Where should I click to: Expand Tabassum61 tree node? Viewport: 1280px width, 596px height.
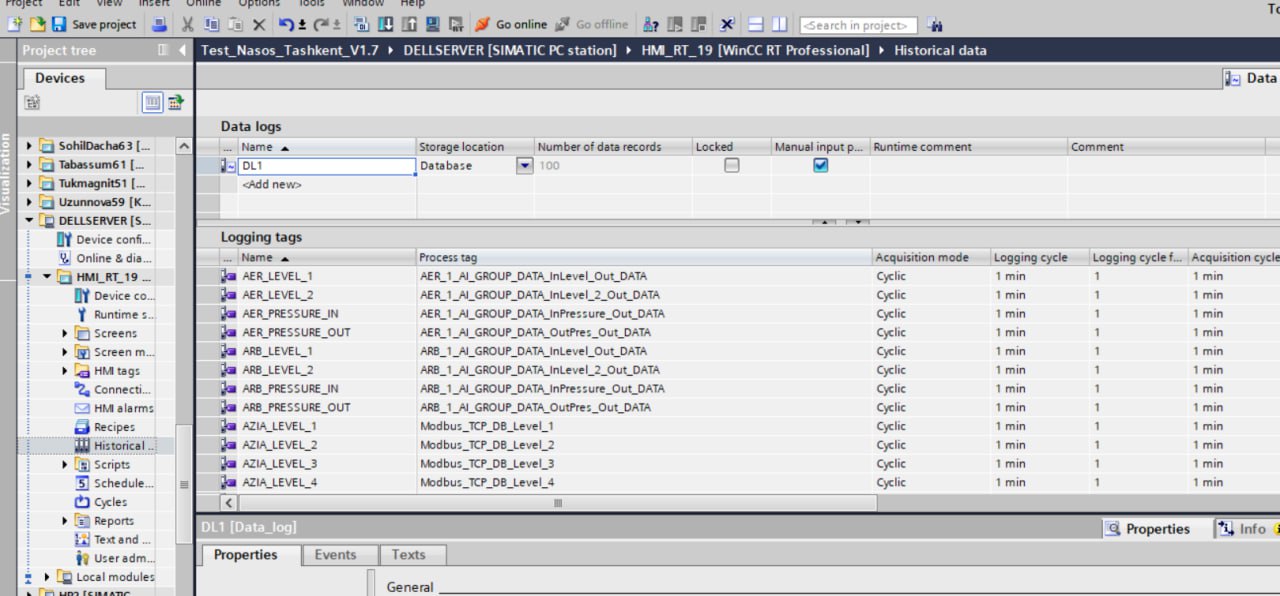(30, 164)
